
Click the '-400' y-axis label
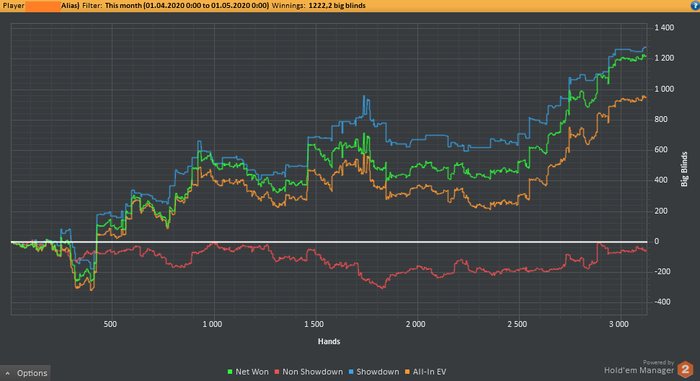tap(662, 302)
